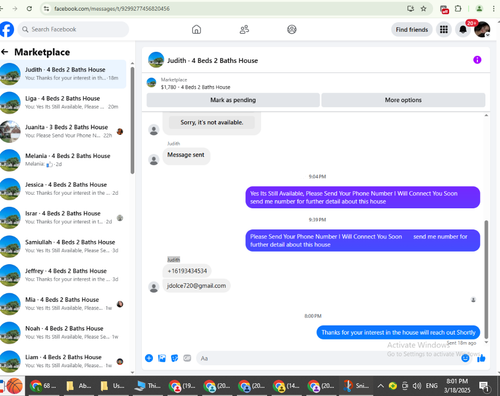500x396 pixels.
Task: Choose a sticker in composer
Action: pos(174,358)
